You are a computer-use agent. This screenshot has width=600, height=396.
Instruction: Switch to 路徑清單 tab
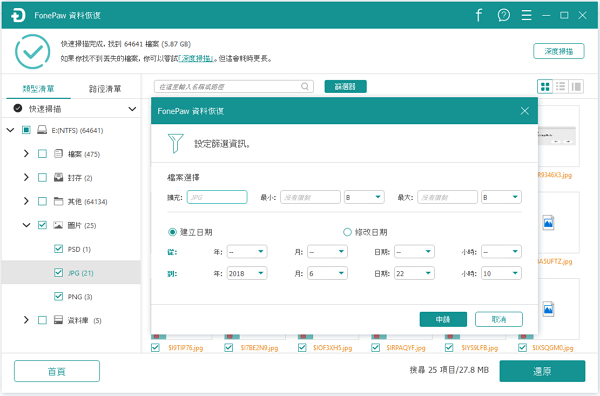point(105,89)
